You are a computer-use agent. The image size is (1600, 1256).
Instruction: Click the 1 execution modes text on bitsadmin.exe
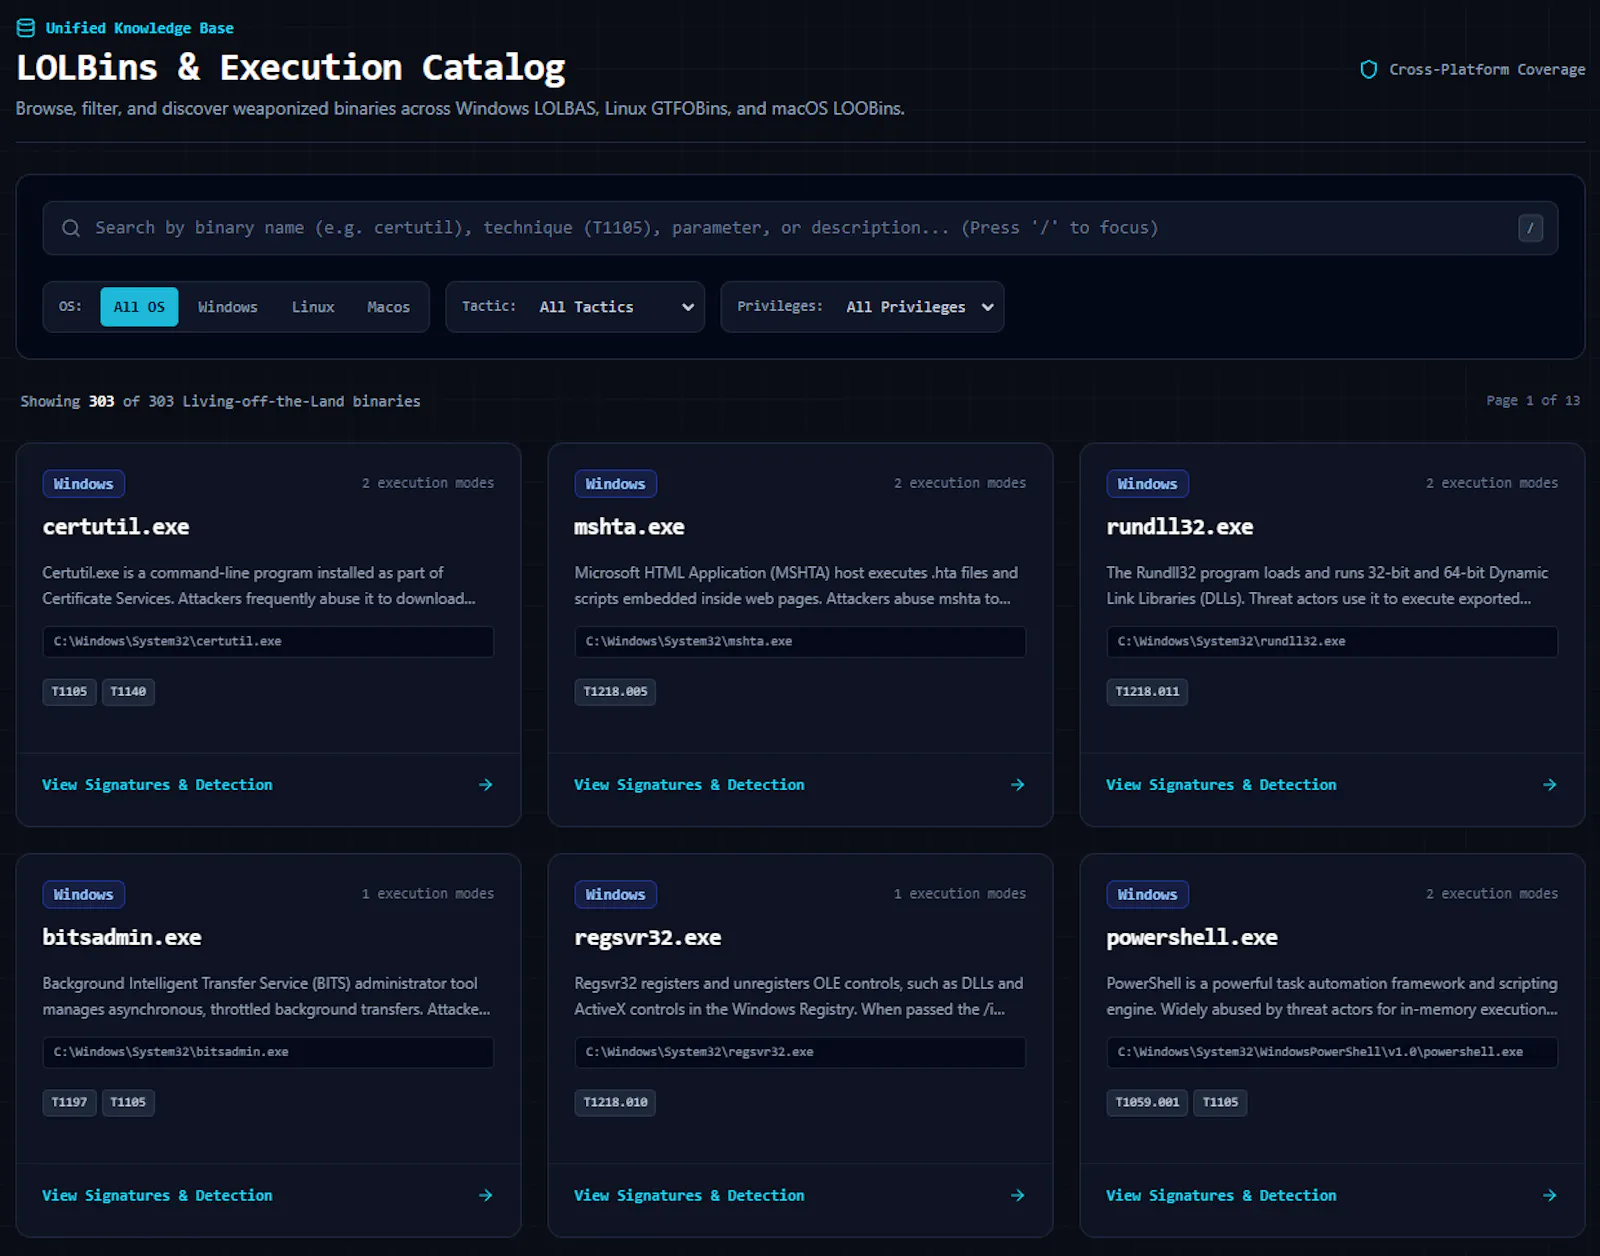[428, 894]
